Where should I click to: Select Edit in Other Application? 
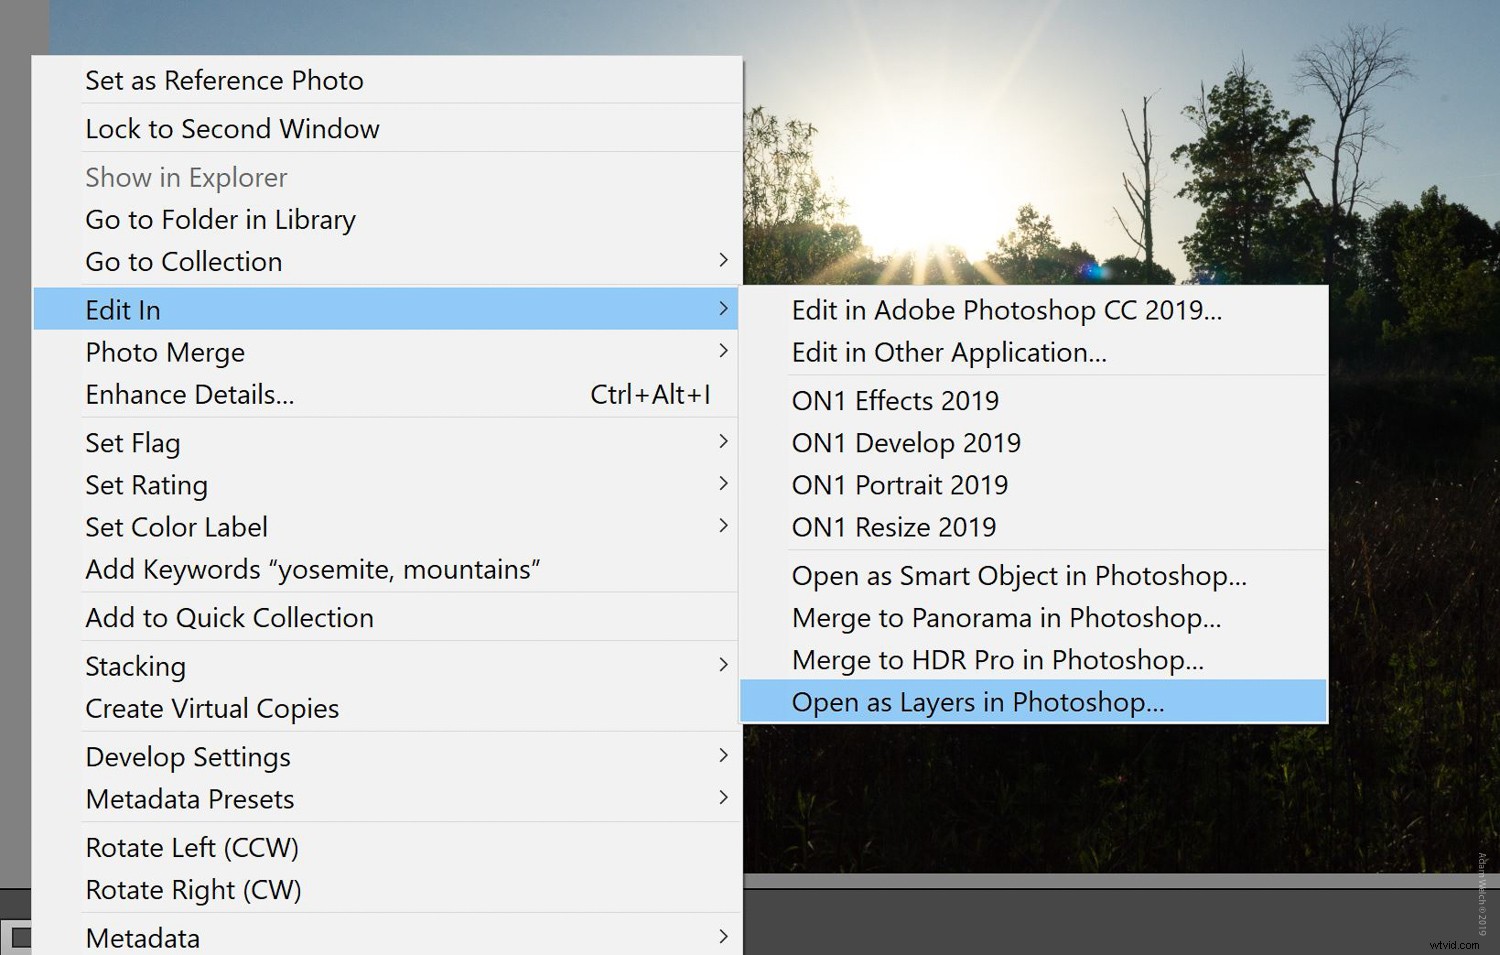[x=949, y=352]
